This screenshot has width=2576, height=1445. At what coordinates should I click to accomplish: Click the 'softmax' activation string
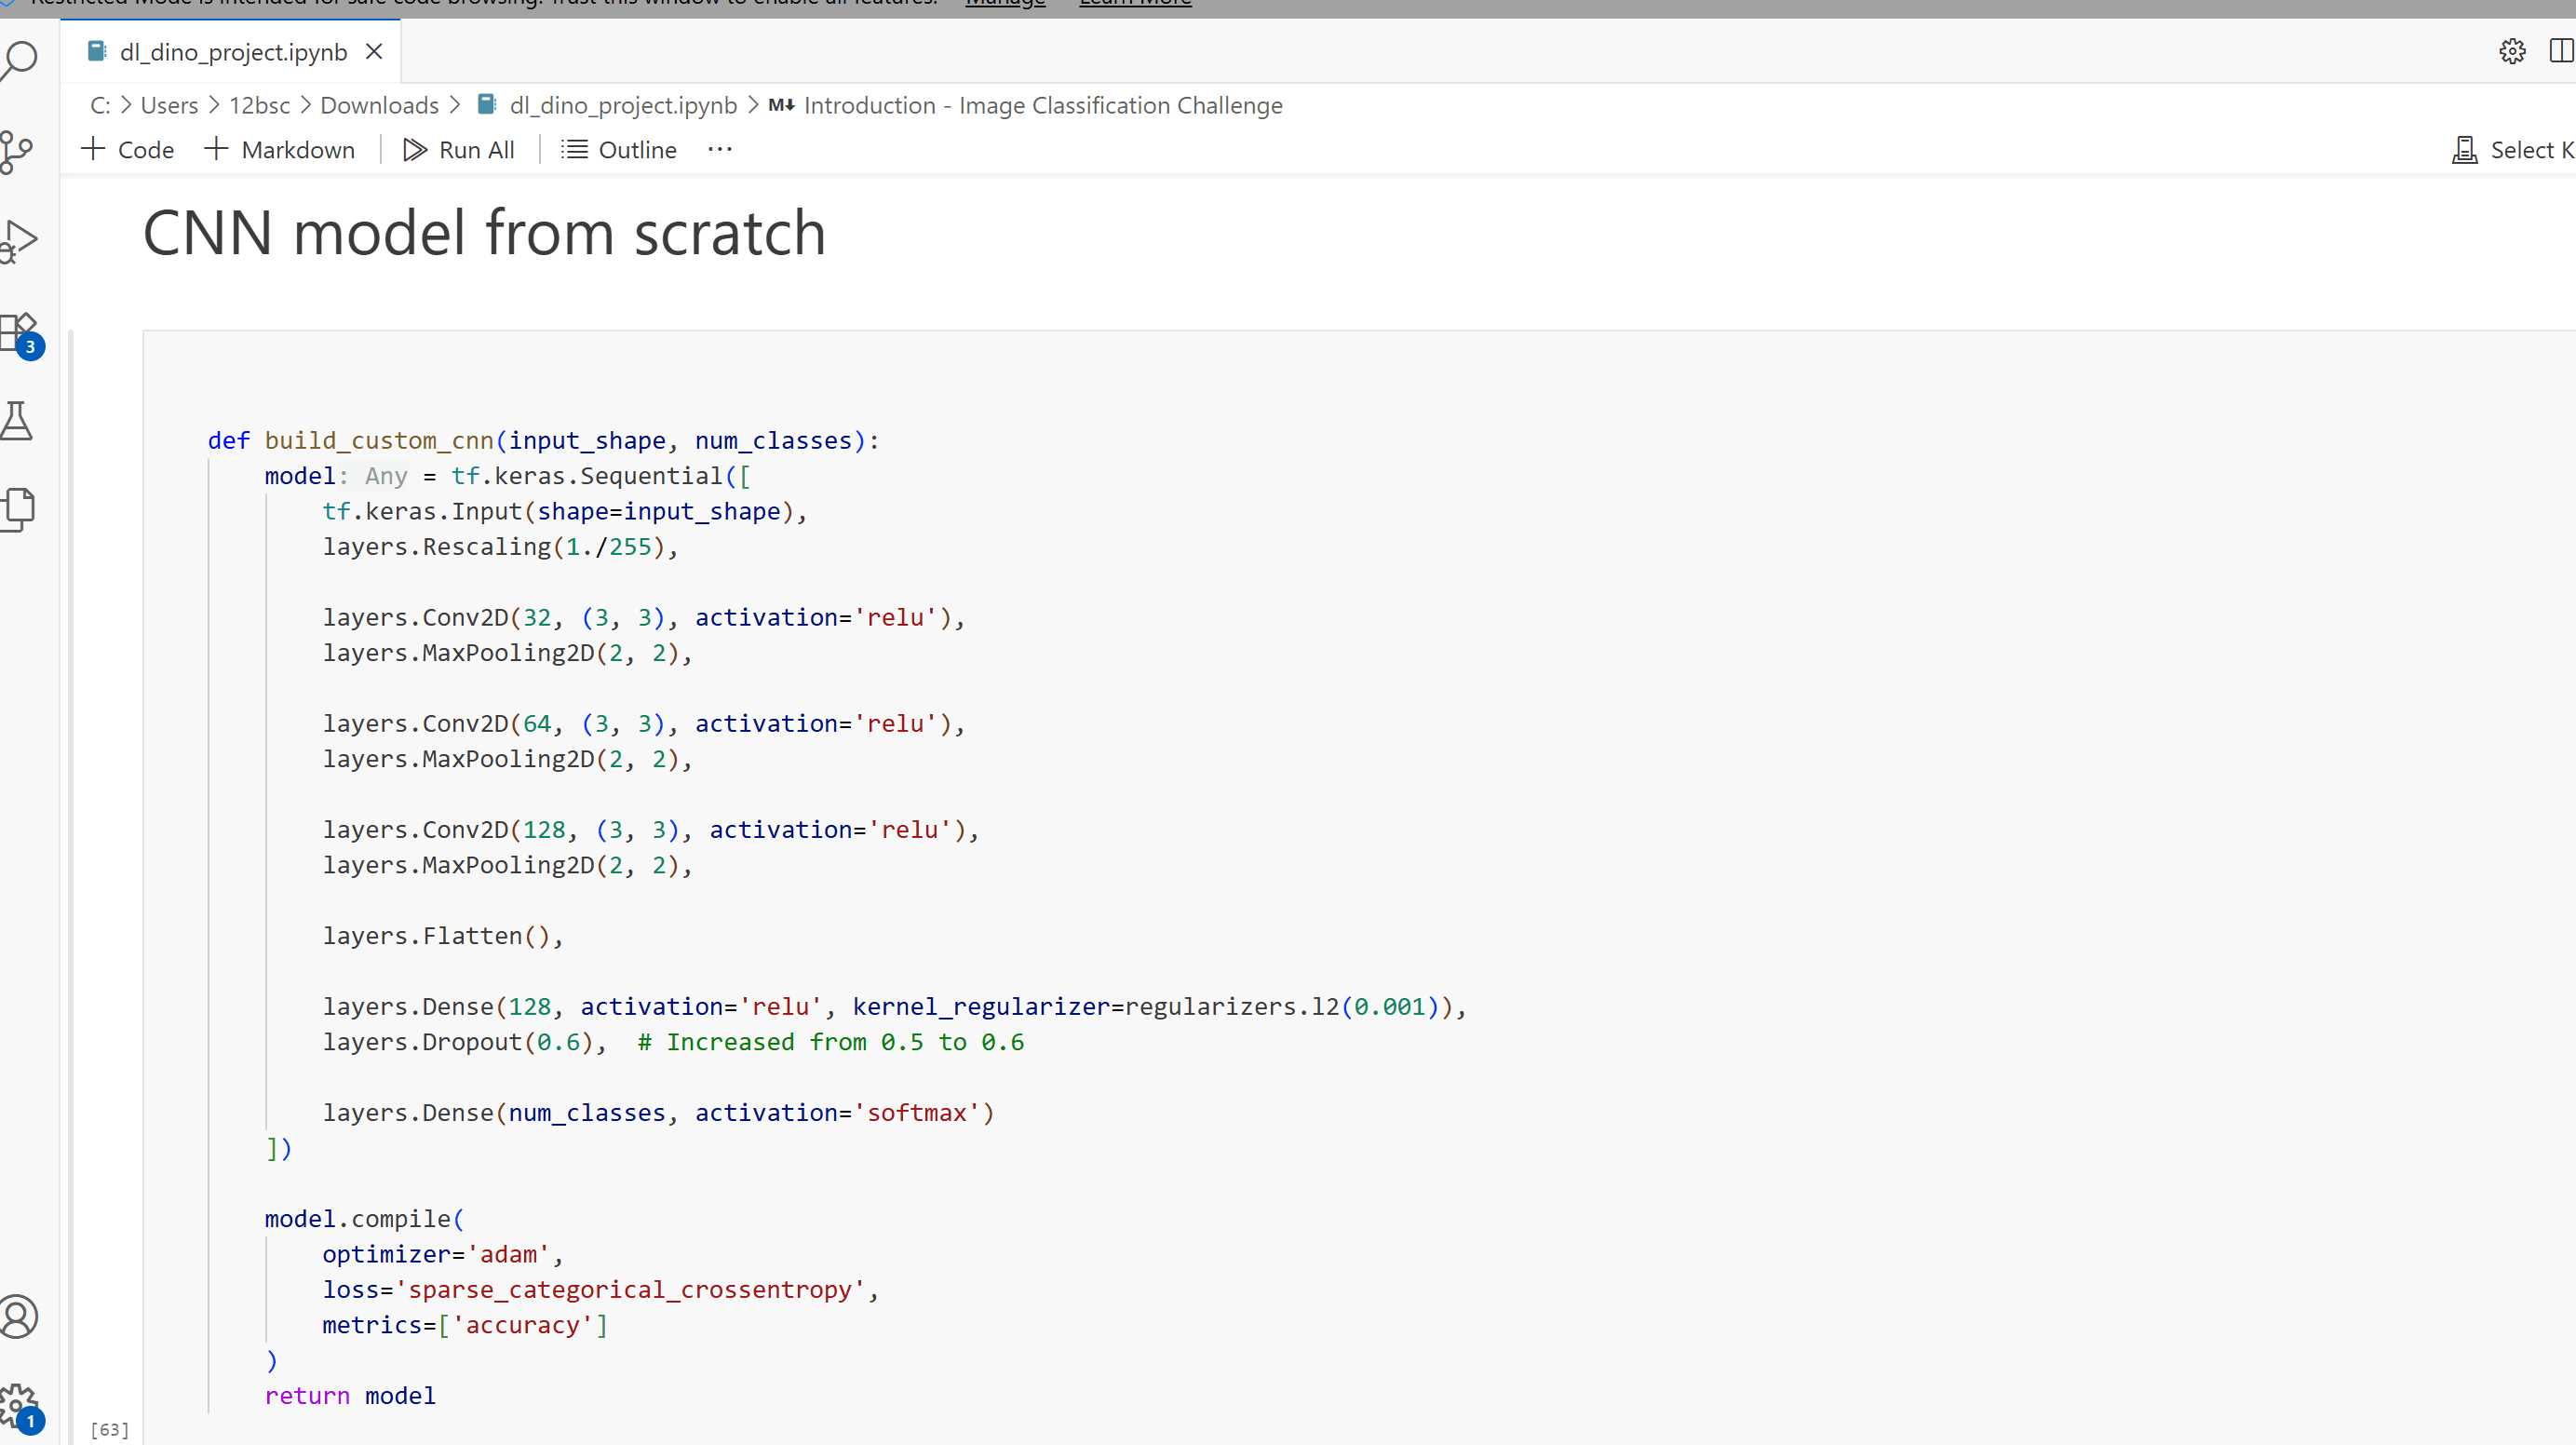point(917,1113)
